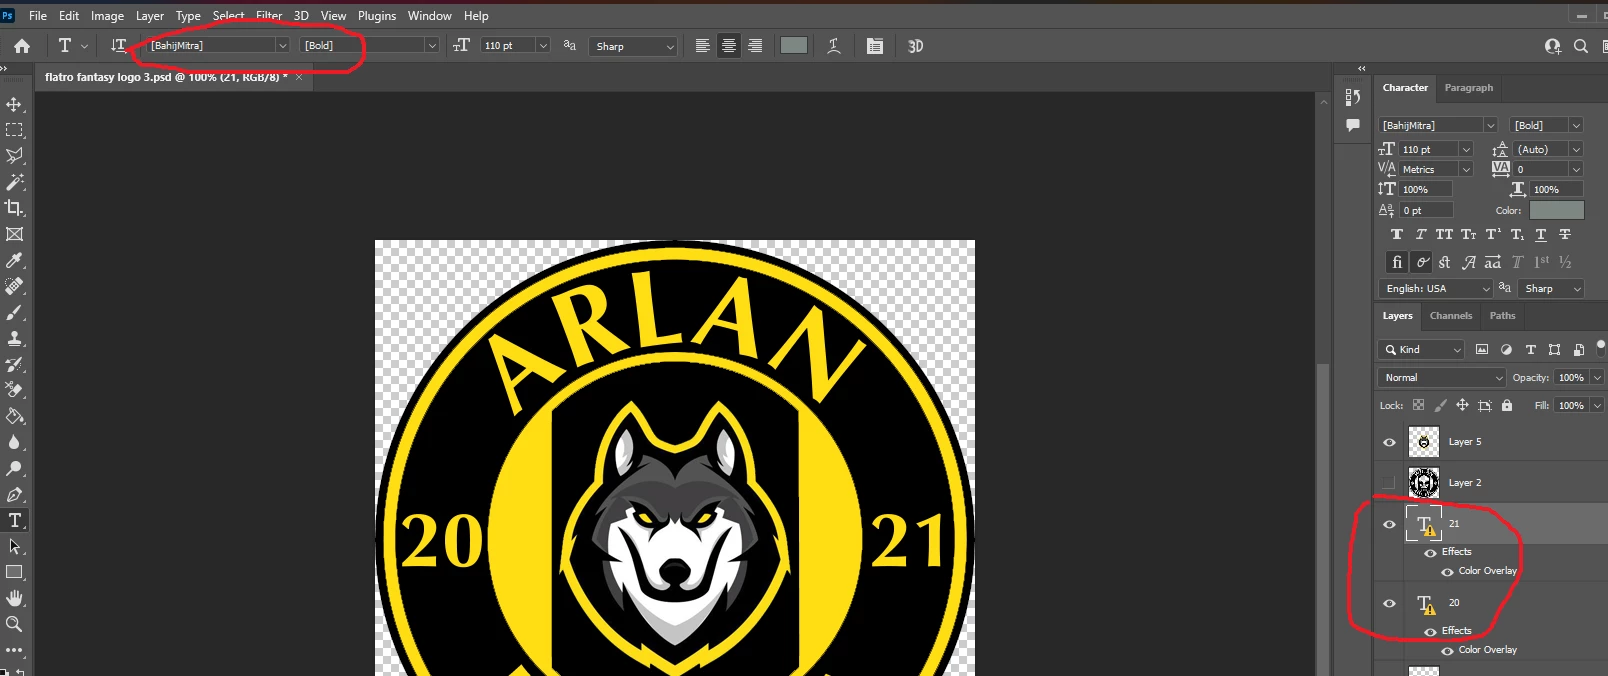This screenshot has height=676, width=1608.
Task: Switch to the Channels tab
Action: click(1451, 316)
